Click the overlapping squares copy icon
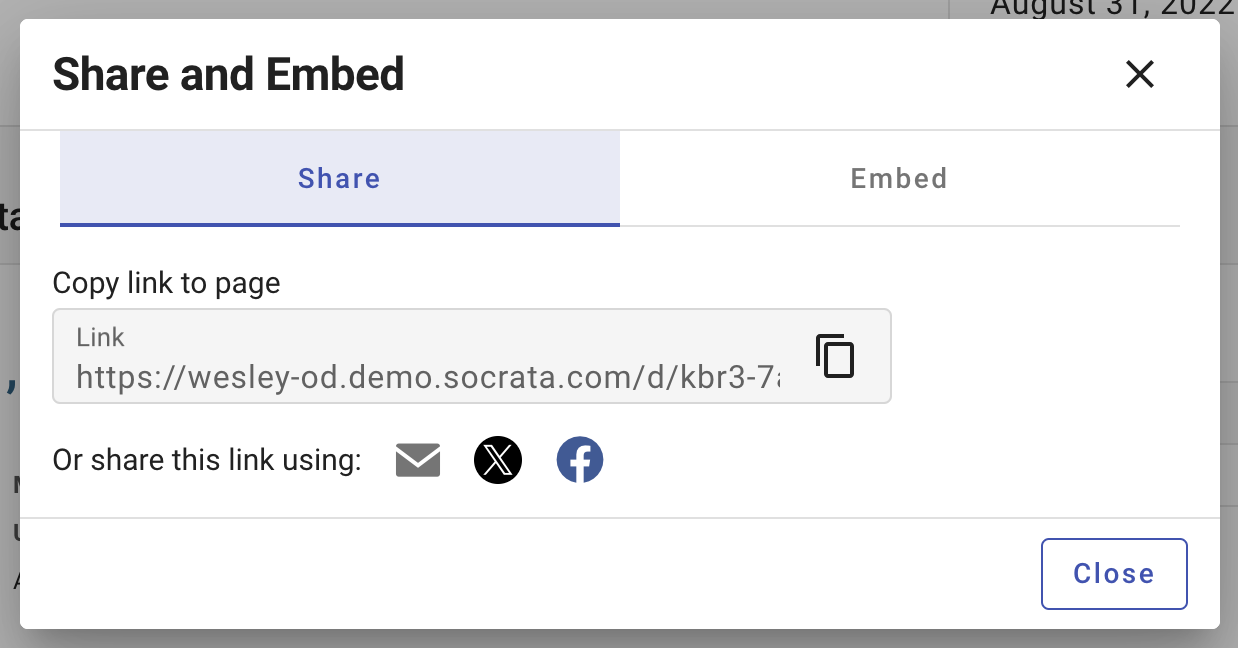 (x=835, y=356)
